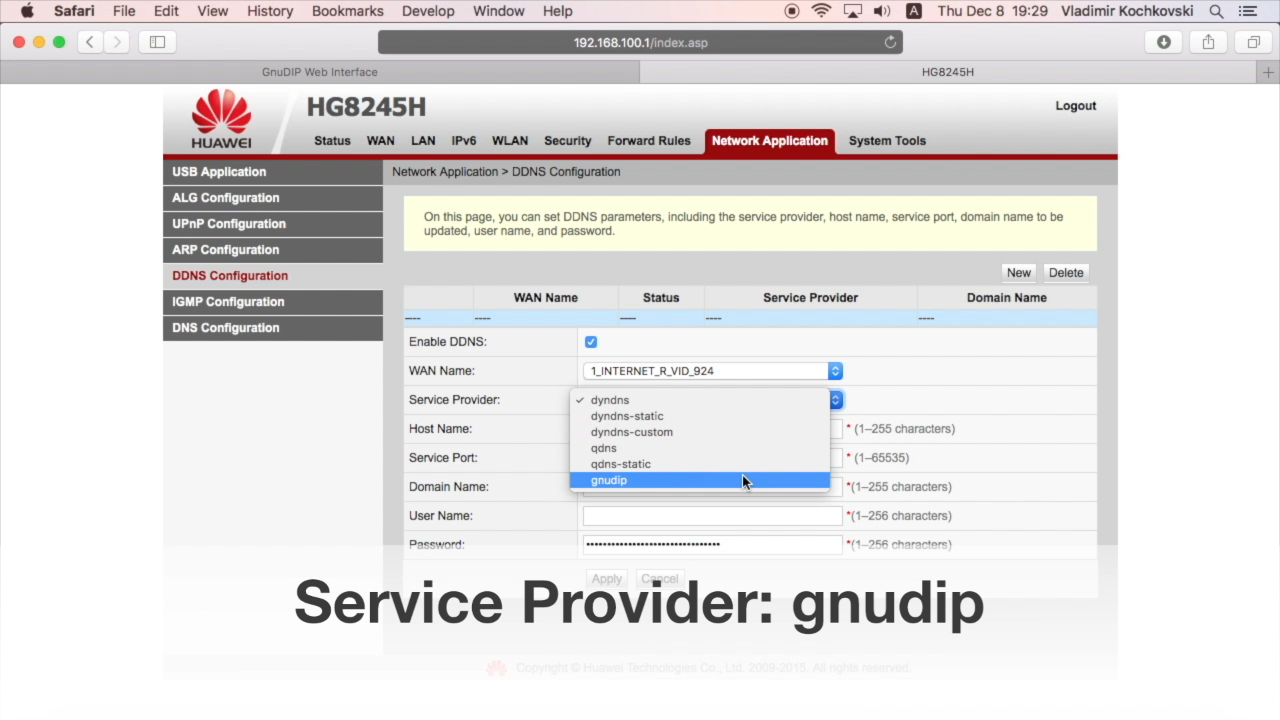
Task: Open USB Application in sidebar
Action: (273, 172)
